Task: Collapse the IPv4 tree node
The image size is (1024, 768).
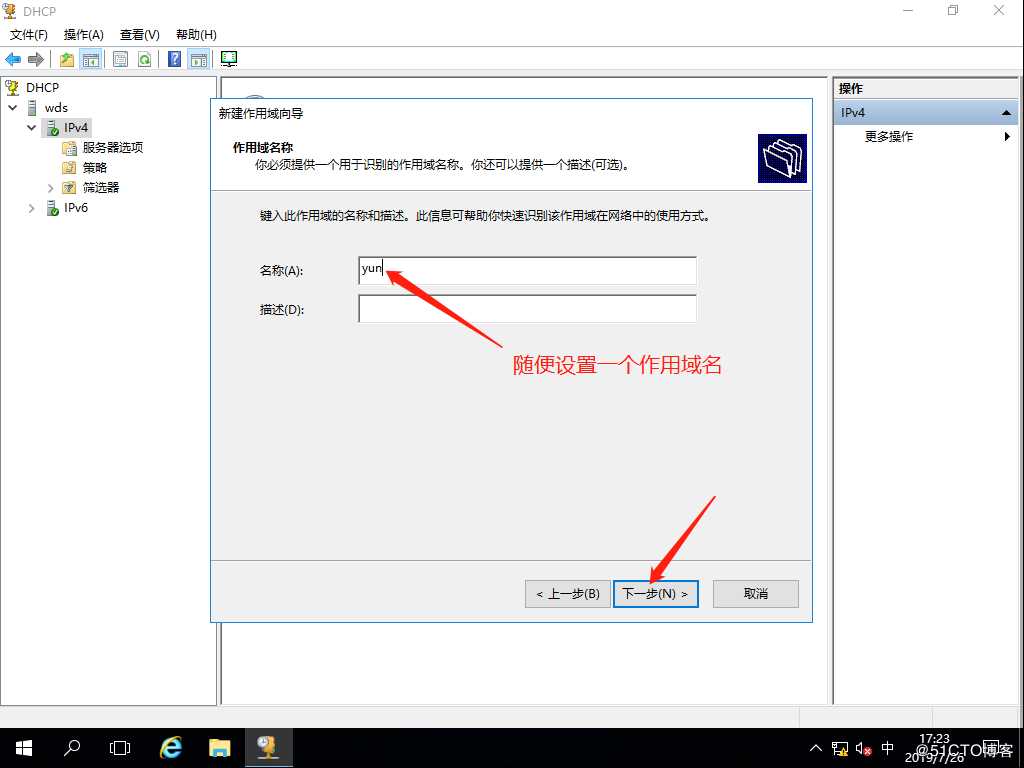Action: [31, 127]
